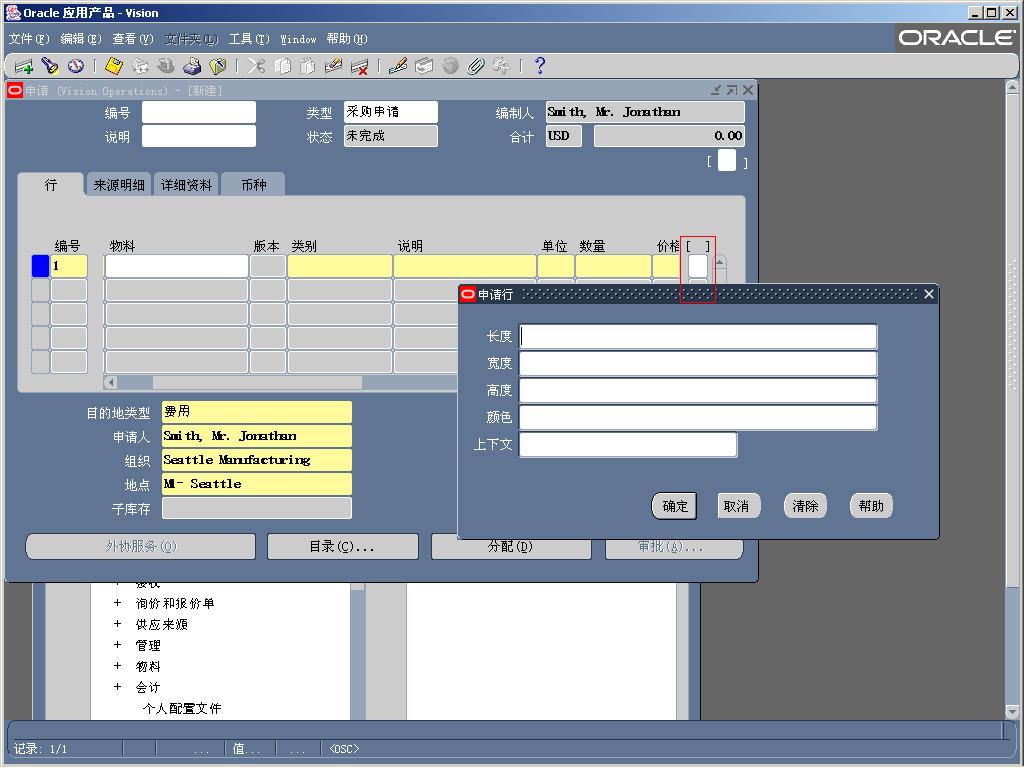
Task: Click the Folder Tools icon
Action: point(502,66)
